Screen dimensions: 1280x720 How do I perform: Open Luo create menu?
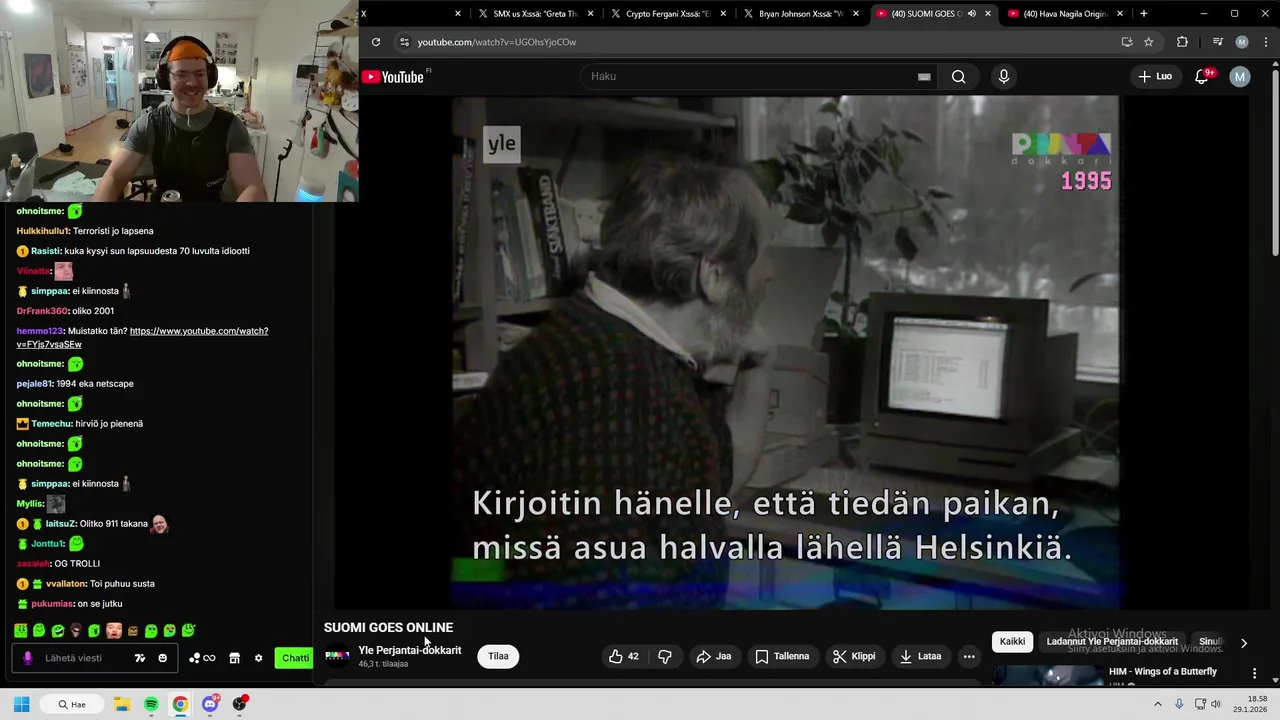pyautogui.click(x=1155, y=77)
